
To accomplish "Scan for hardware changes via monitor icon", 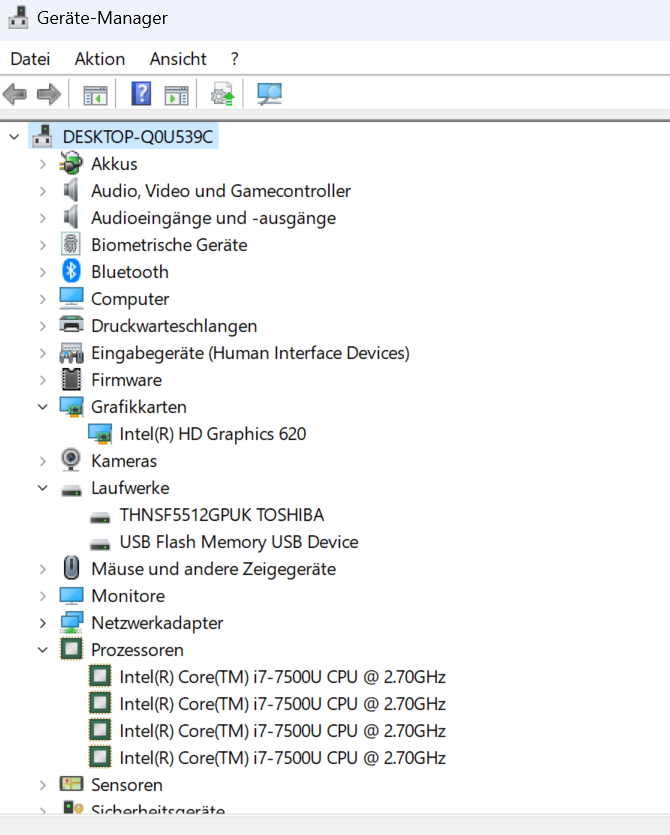I will coord(269,94).
